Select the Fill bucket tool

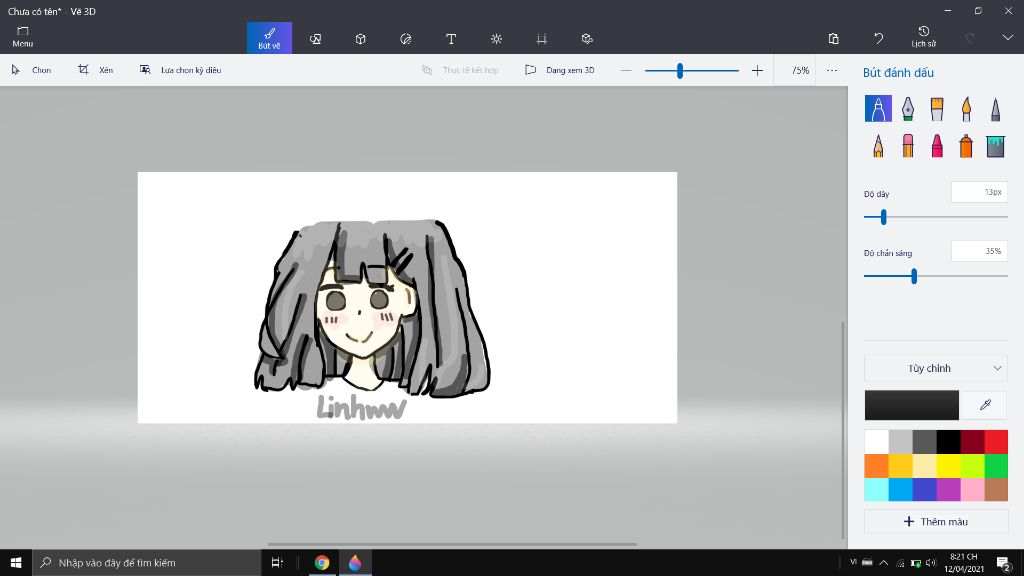click(995, 146)
